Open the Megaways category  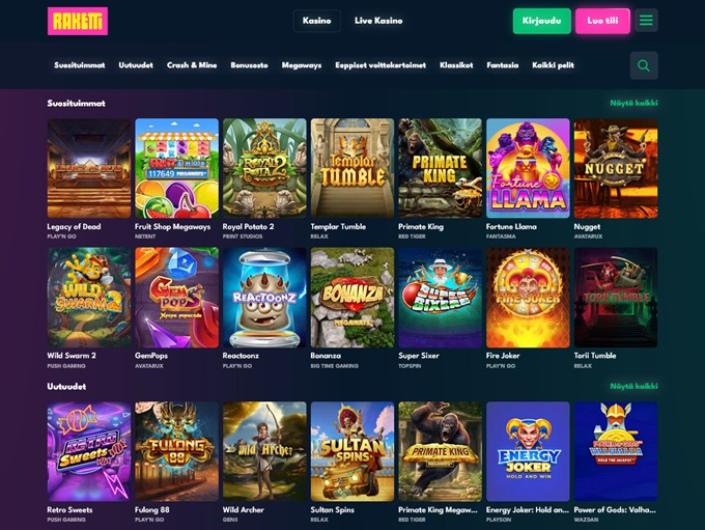[302, 65]
